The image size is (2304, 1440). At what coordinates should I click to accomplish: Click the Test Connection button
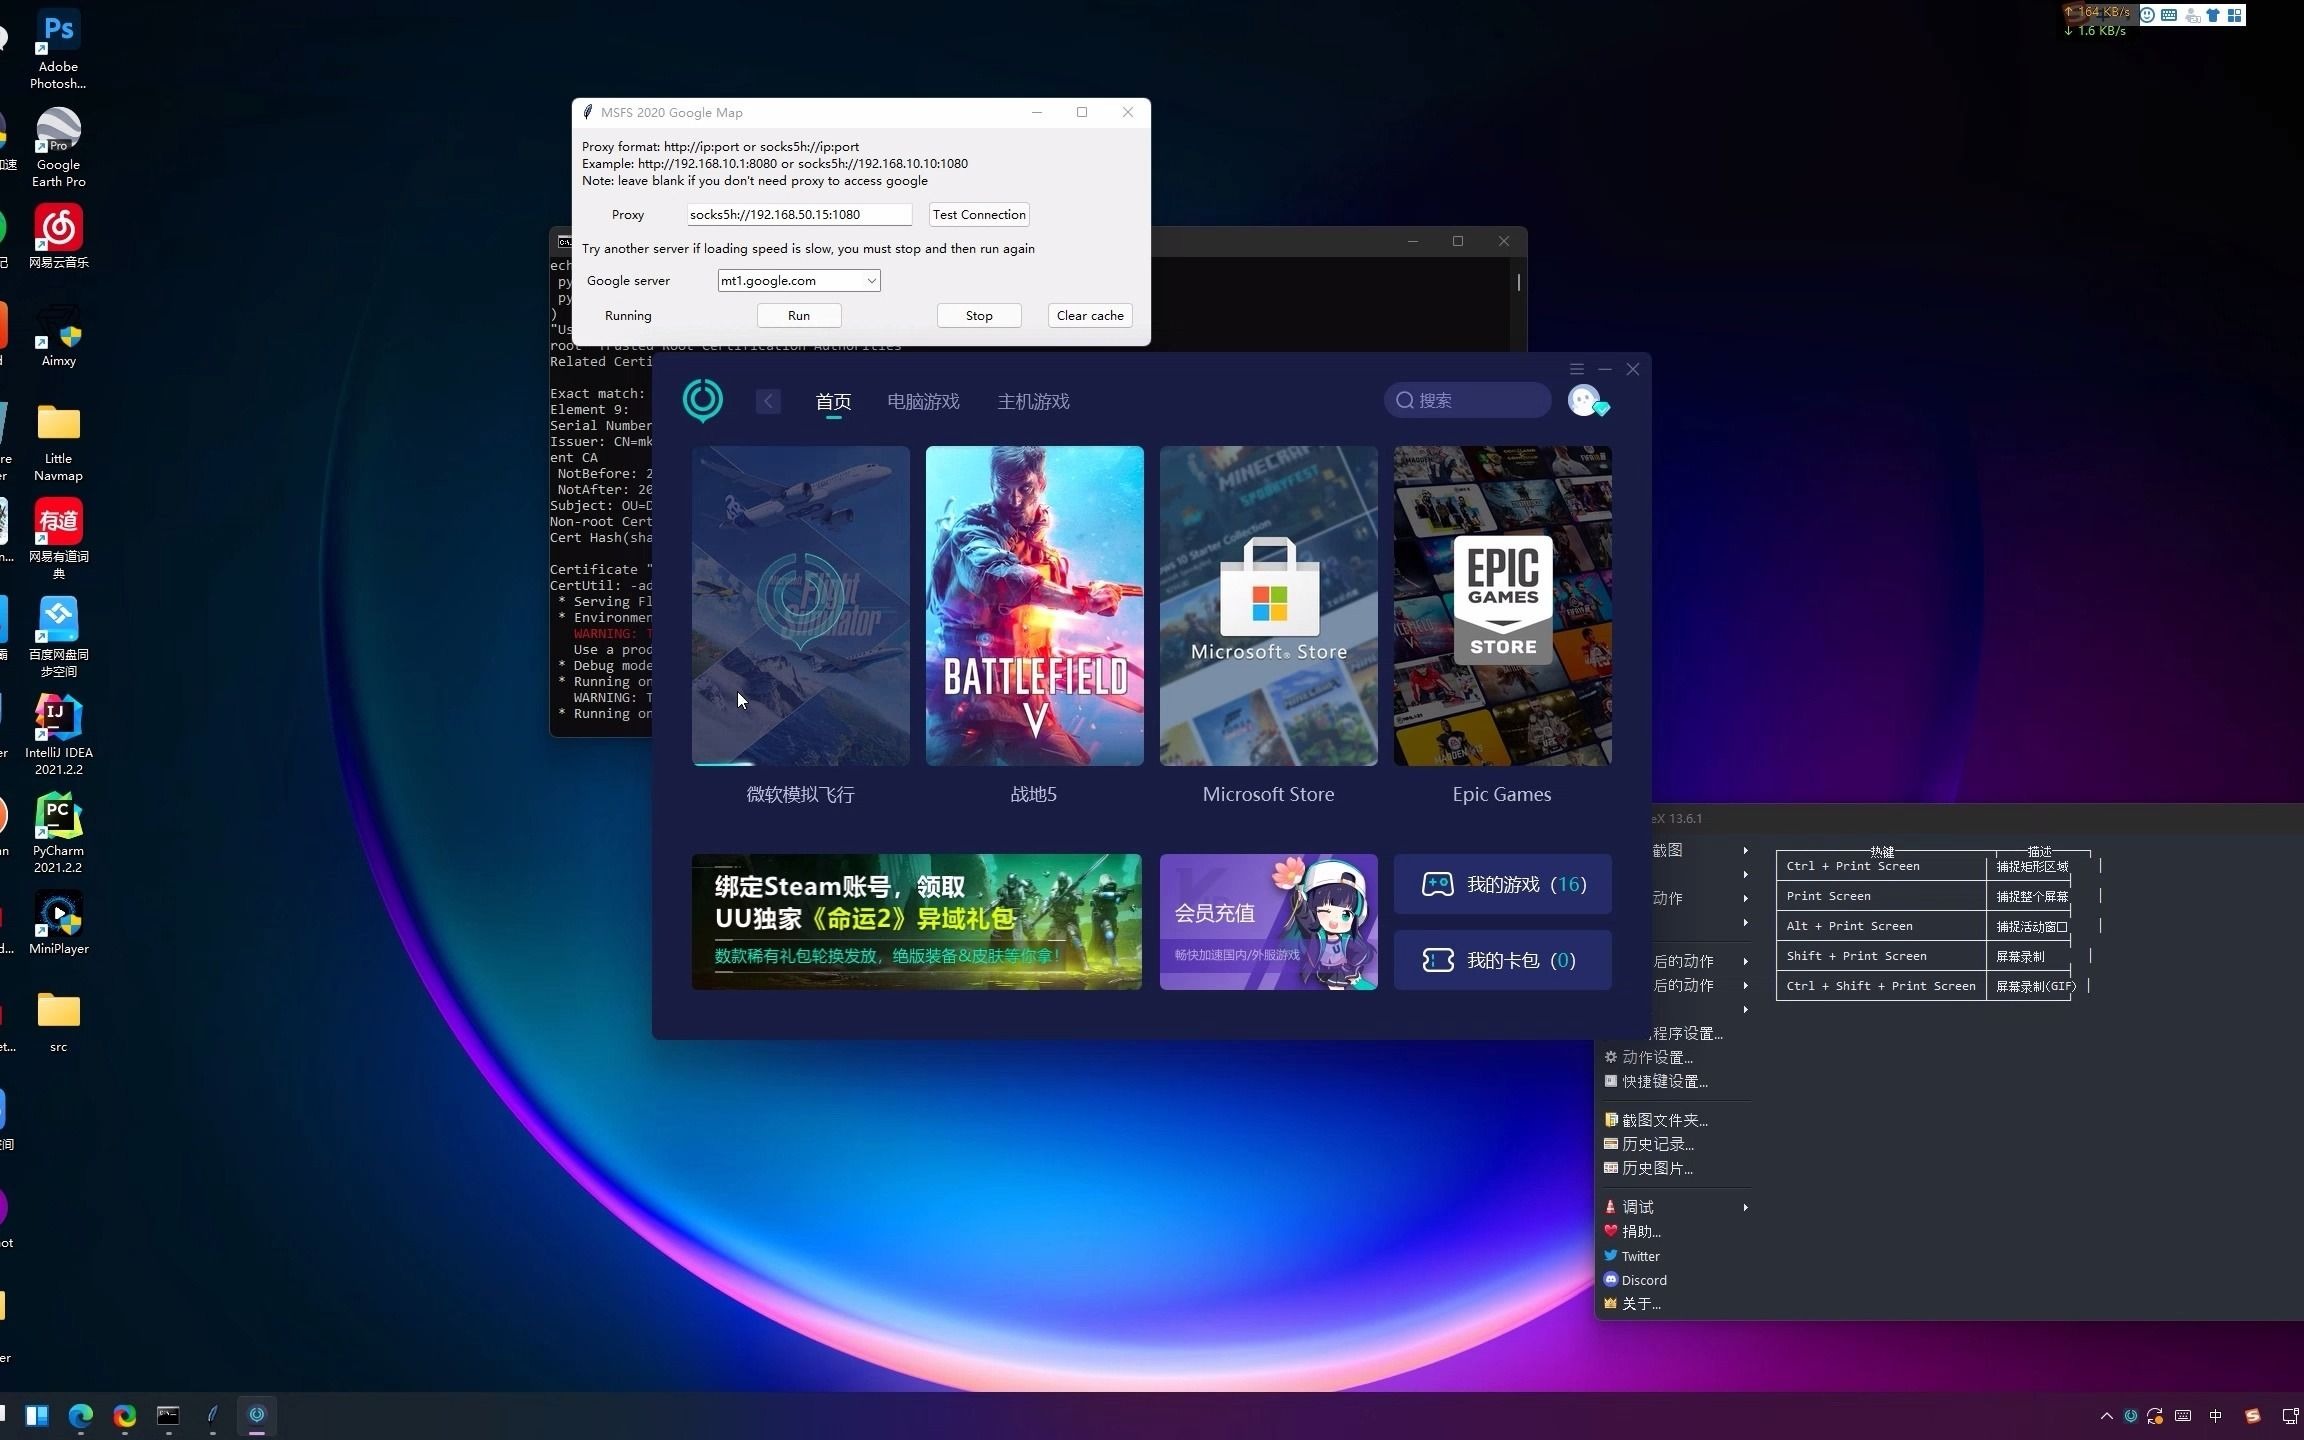(978, 214)
